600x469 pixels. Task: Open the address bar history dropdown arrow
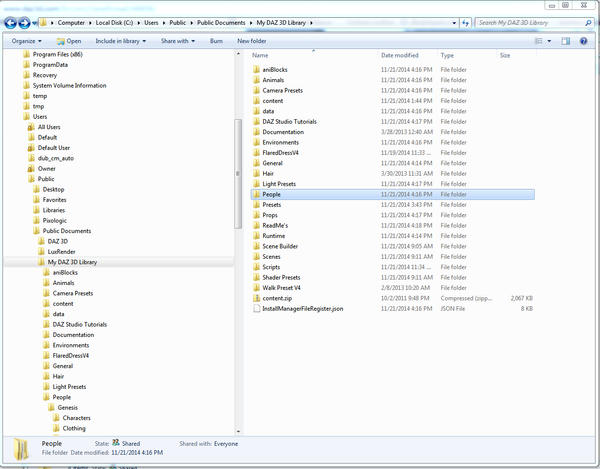[x=454, y=23]
